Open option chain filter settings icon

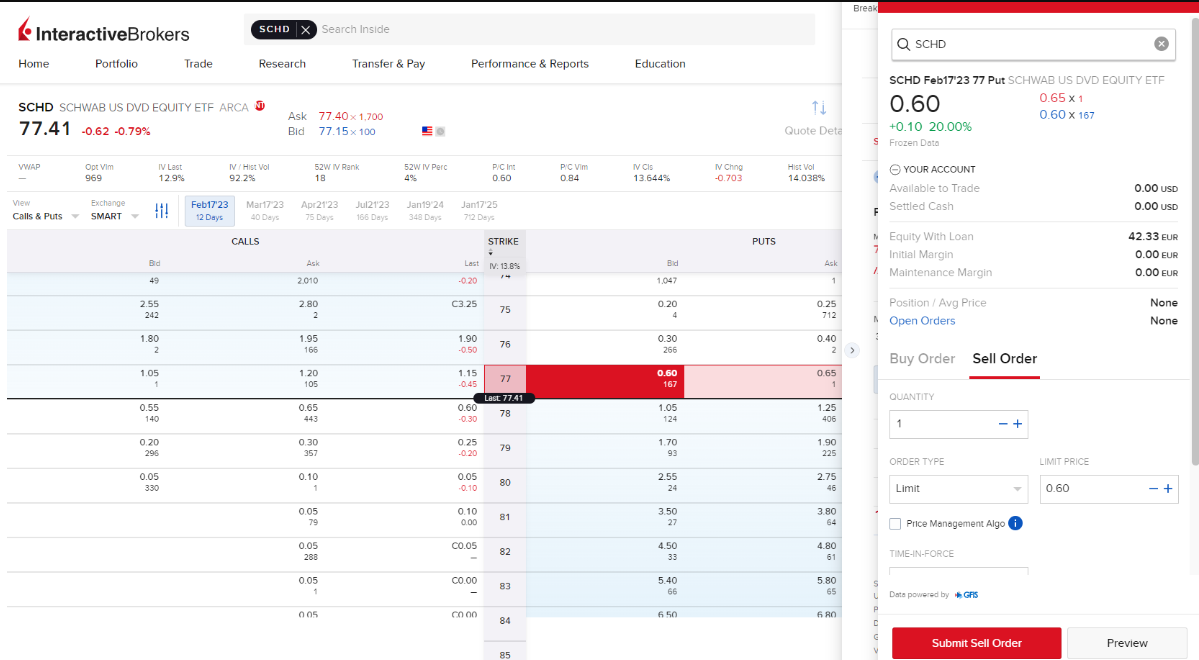tap(162, 211)
